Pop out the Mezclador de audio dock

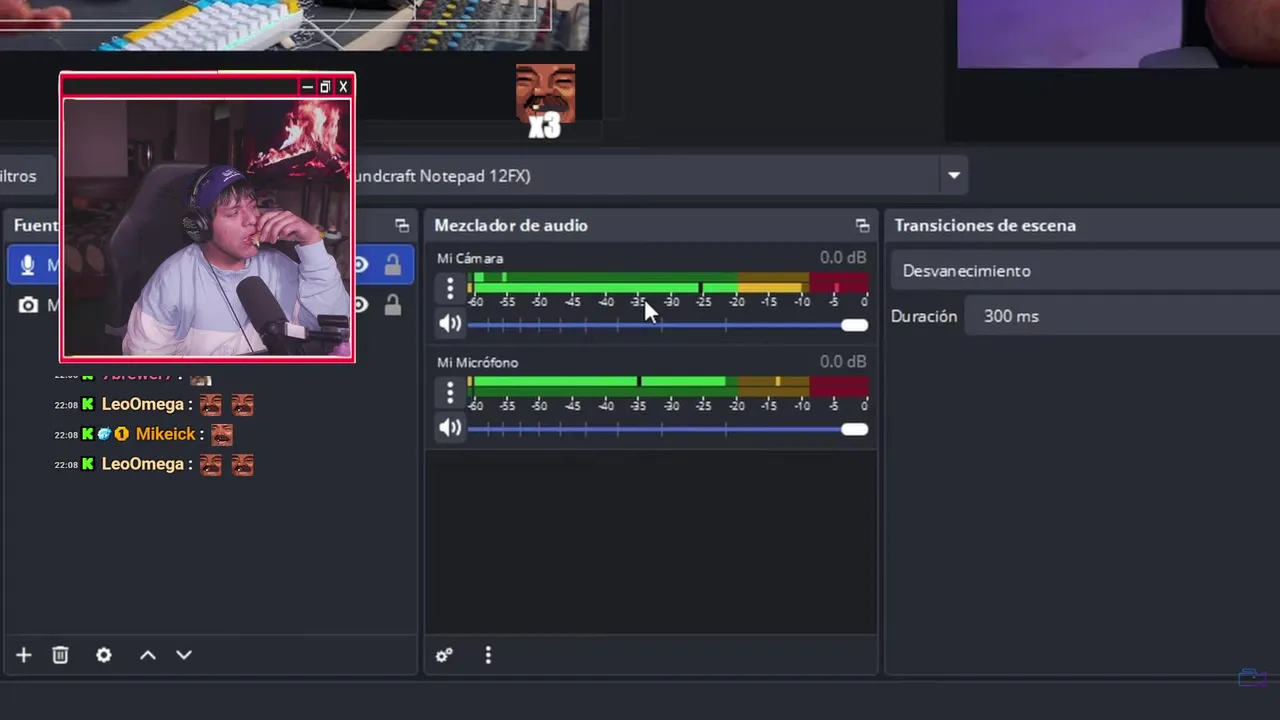click(862, 226)
